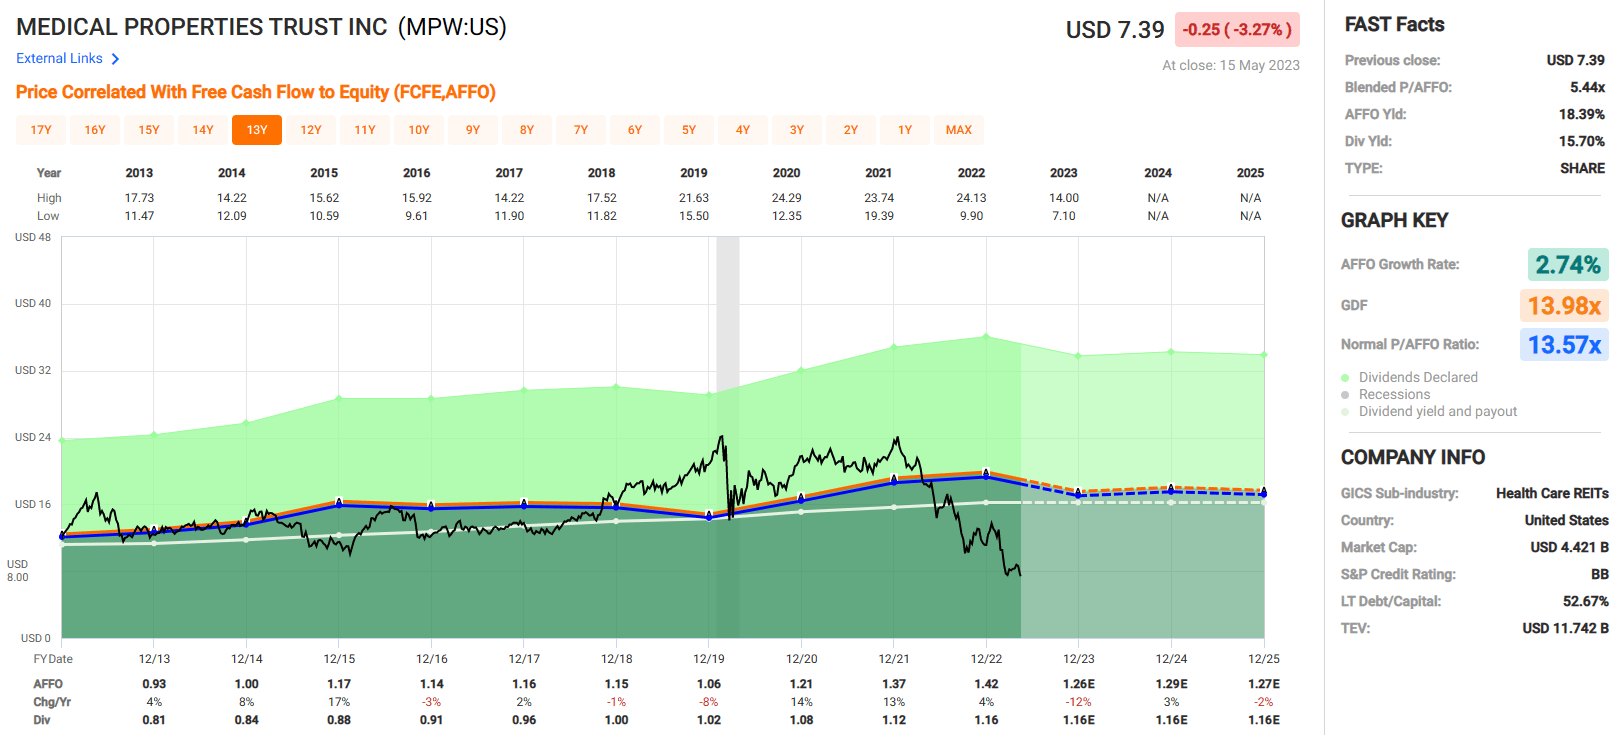Select the 12Y time range tab
This screenshot has height=735, width=1622.
pos(311,130)
